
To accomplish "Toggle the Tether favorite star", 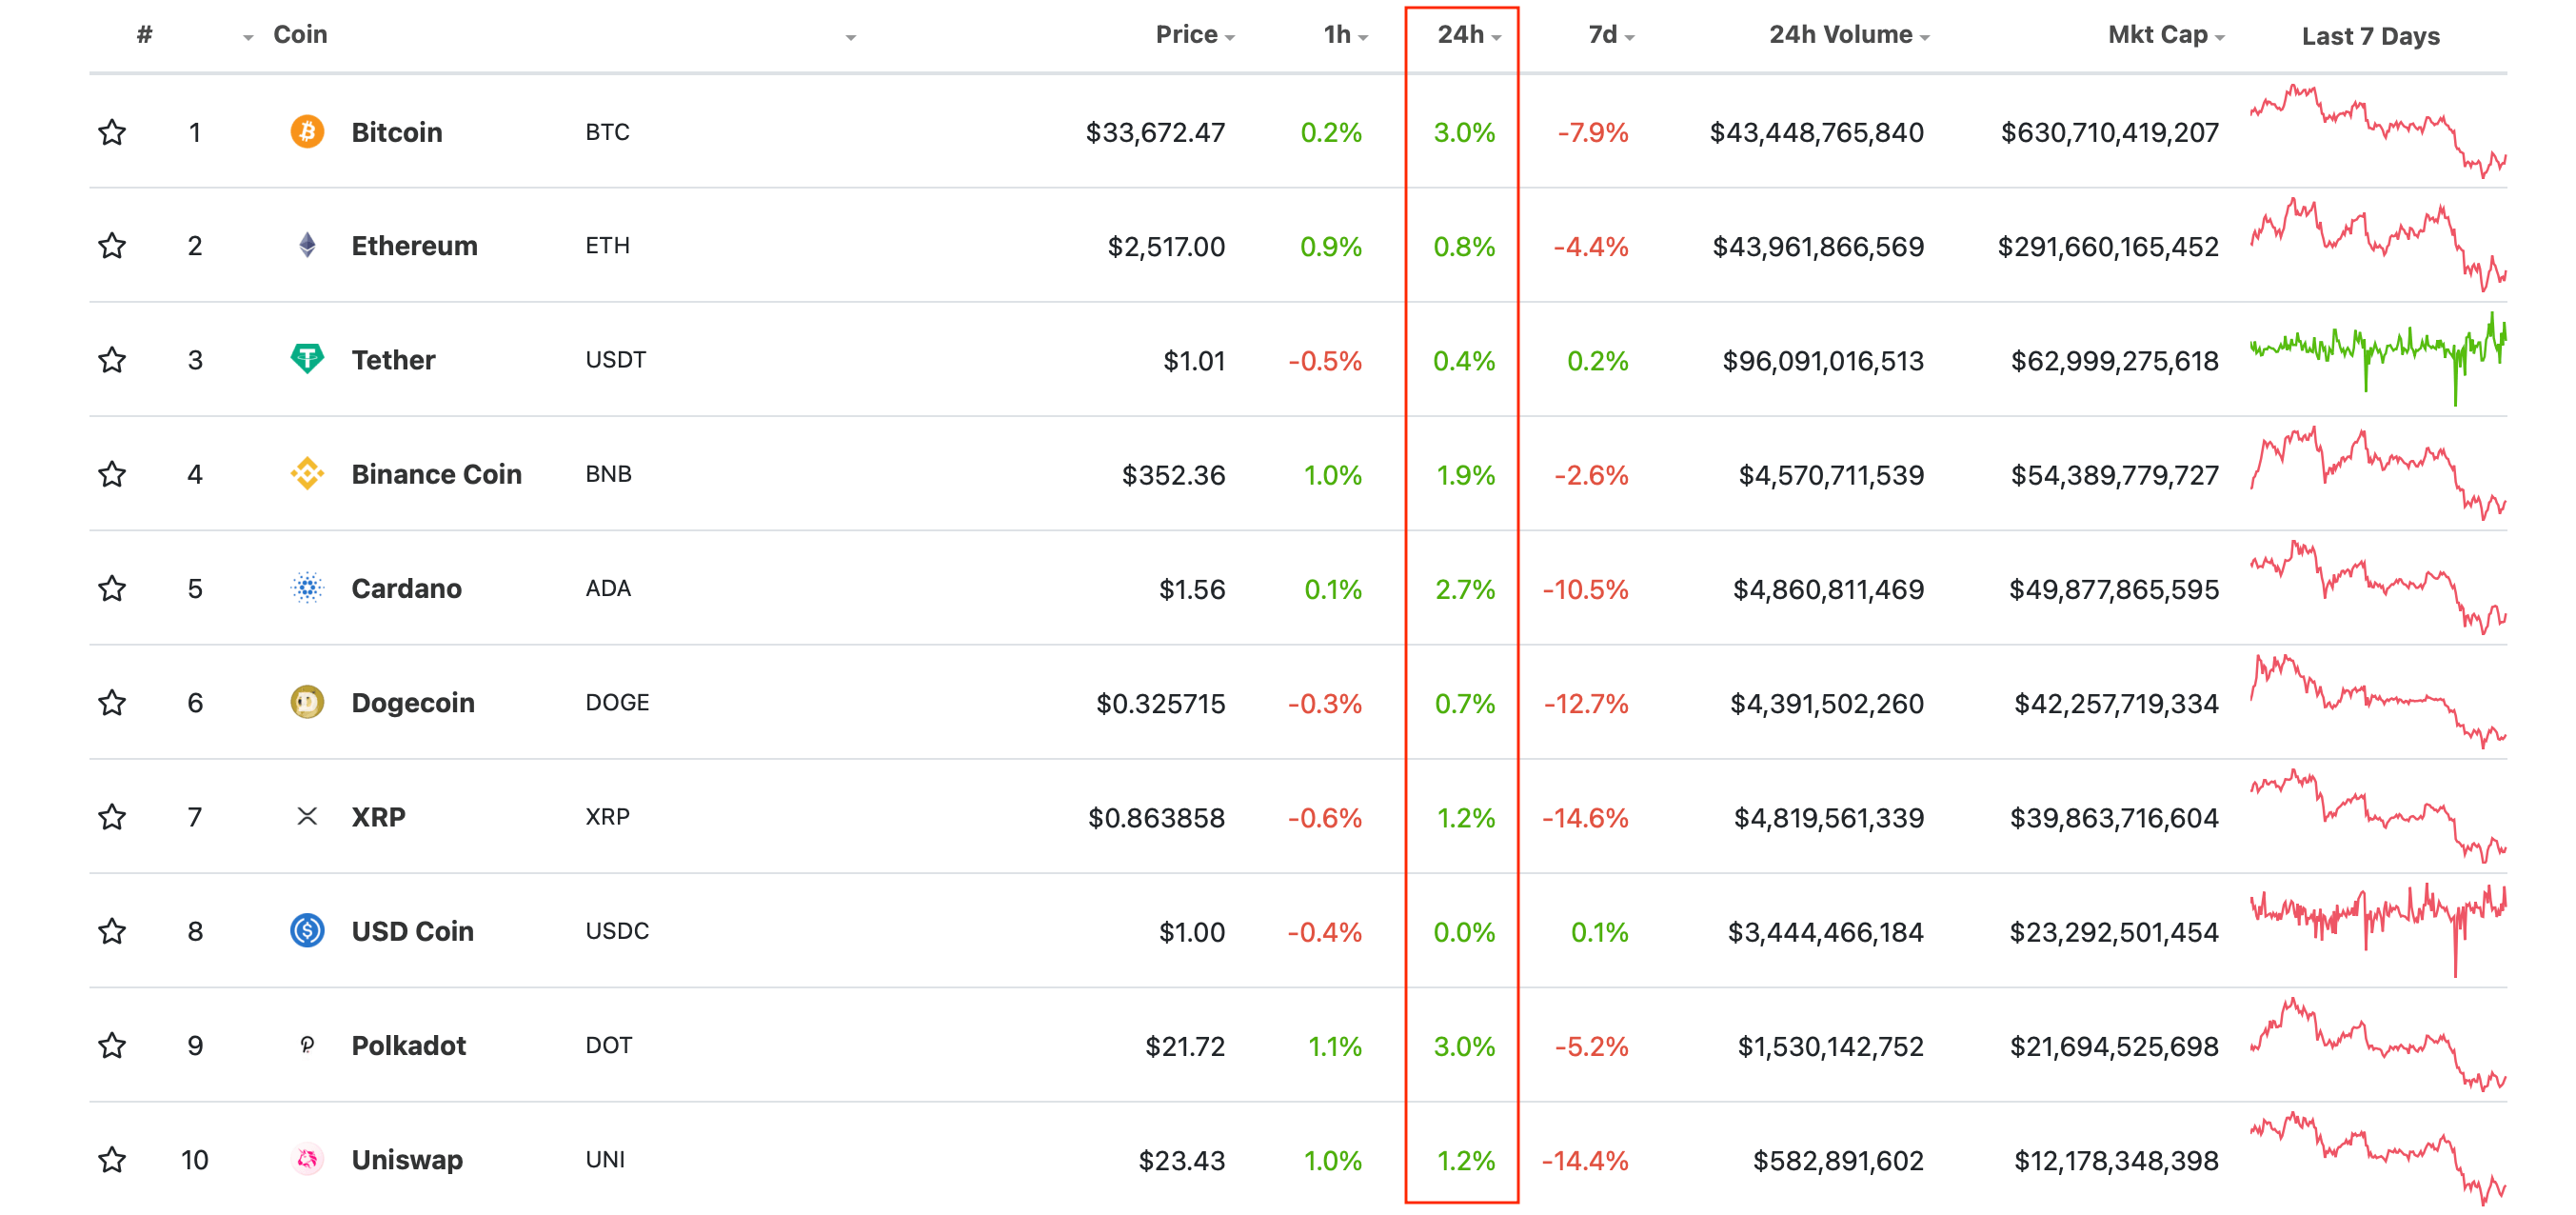I will [x=112, y=360].
